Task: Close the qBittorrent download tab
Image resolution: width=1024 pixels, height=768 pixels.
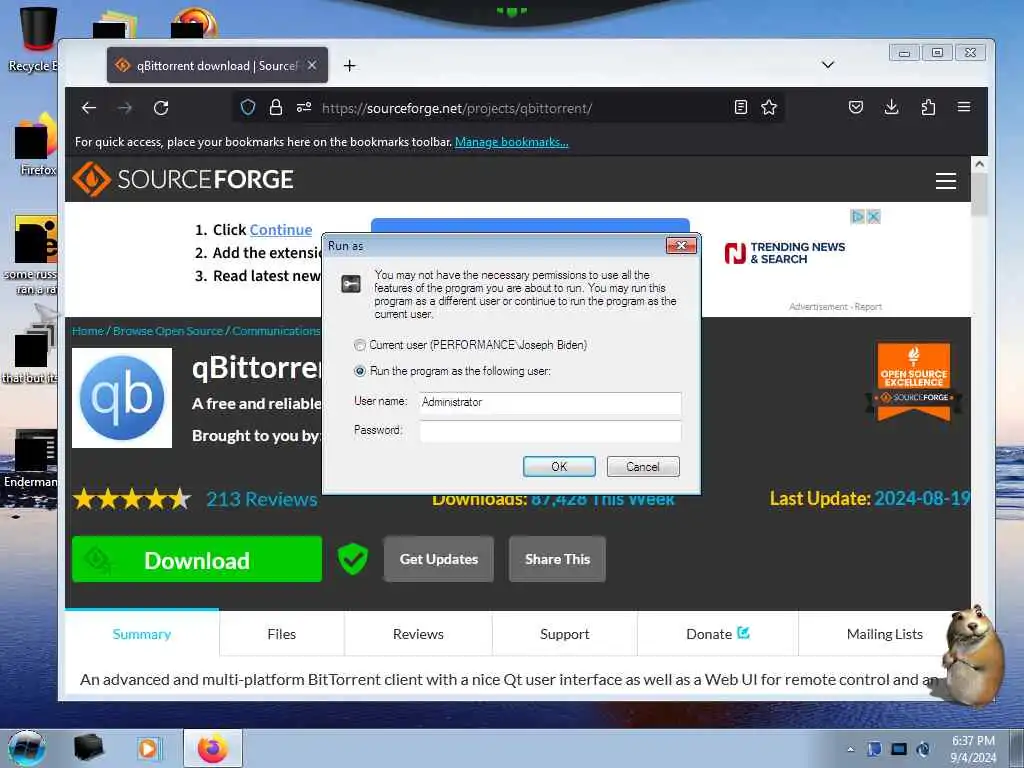Action: [x=312, y=65]
